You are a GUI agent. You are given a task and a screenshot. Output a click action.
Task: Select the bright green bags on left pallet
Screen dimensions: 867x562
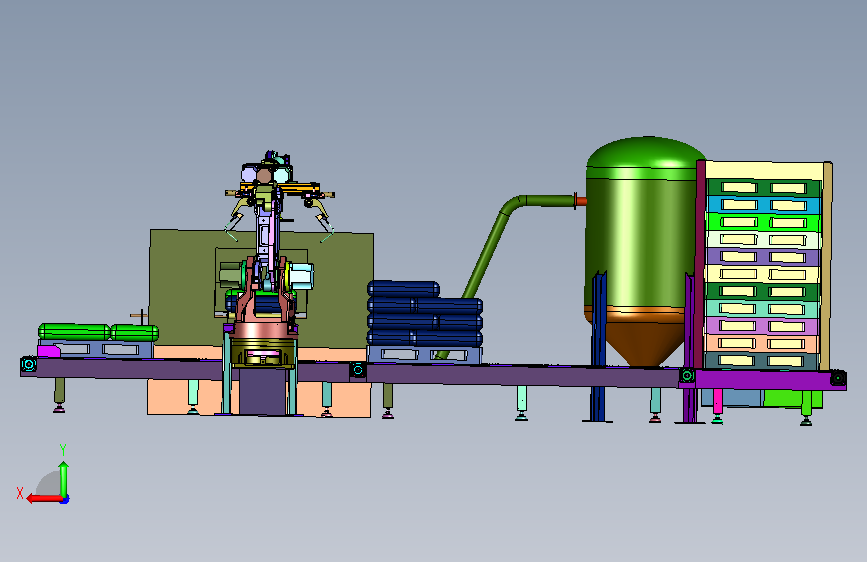pos(98,332)
